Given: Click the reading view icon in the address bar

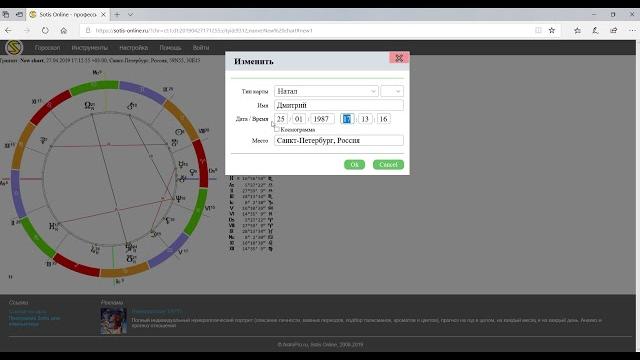Looking at the screenshot, I should (x=538, y=30).
